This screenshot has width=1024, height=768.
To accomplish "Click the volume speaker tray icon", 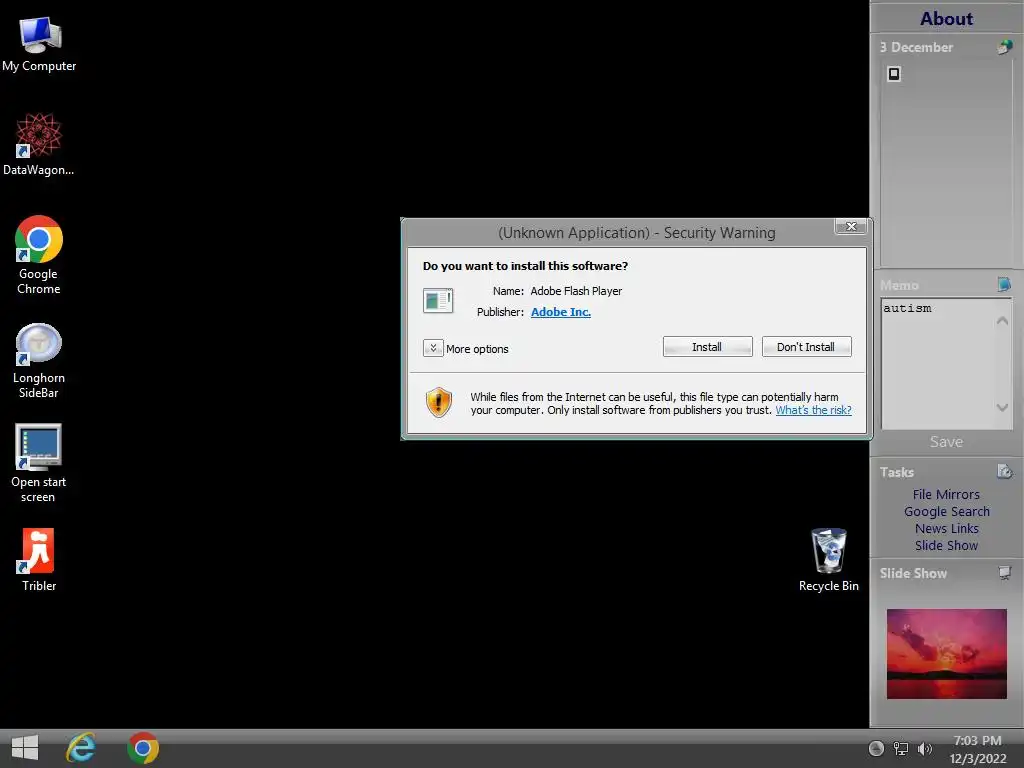I will click(x=924, y=749).
